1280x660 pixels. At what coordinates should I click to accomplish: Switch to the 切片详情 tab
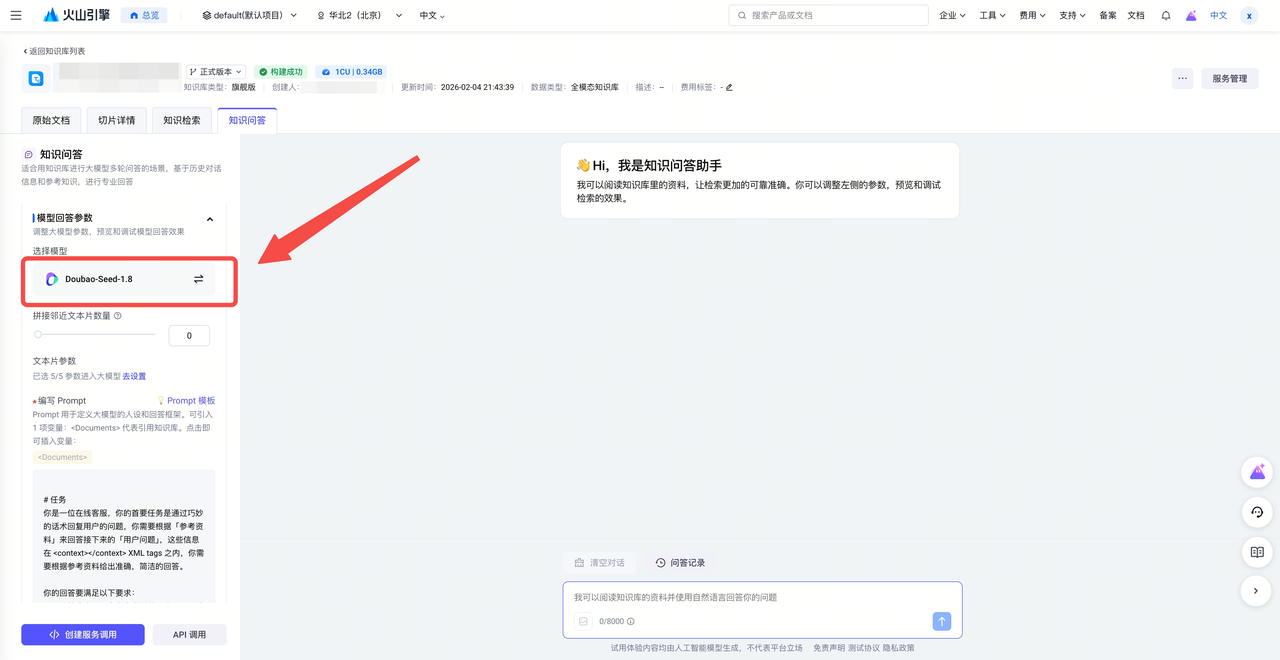tap(117, 120)
